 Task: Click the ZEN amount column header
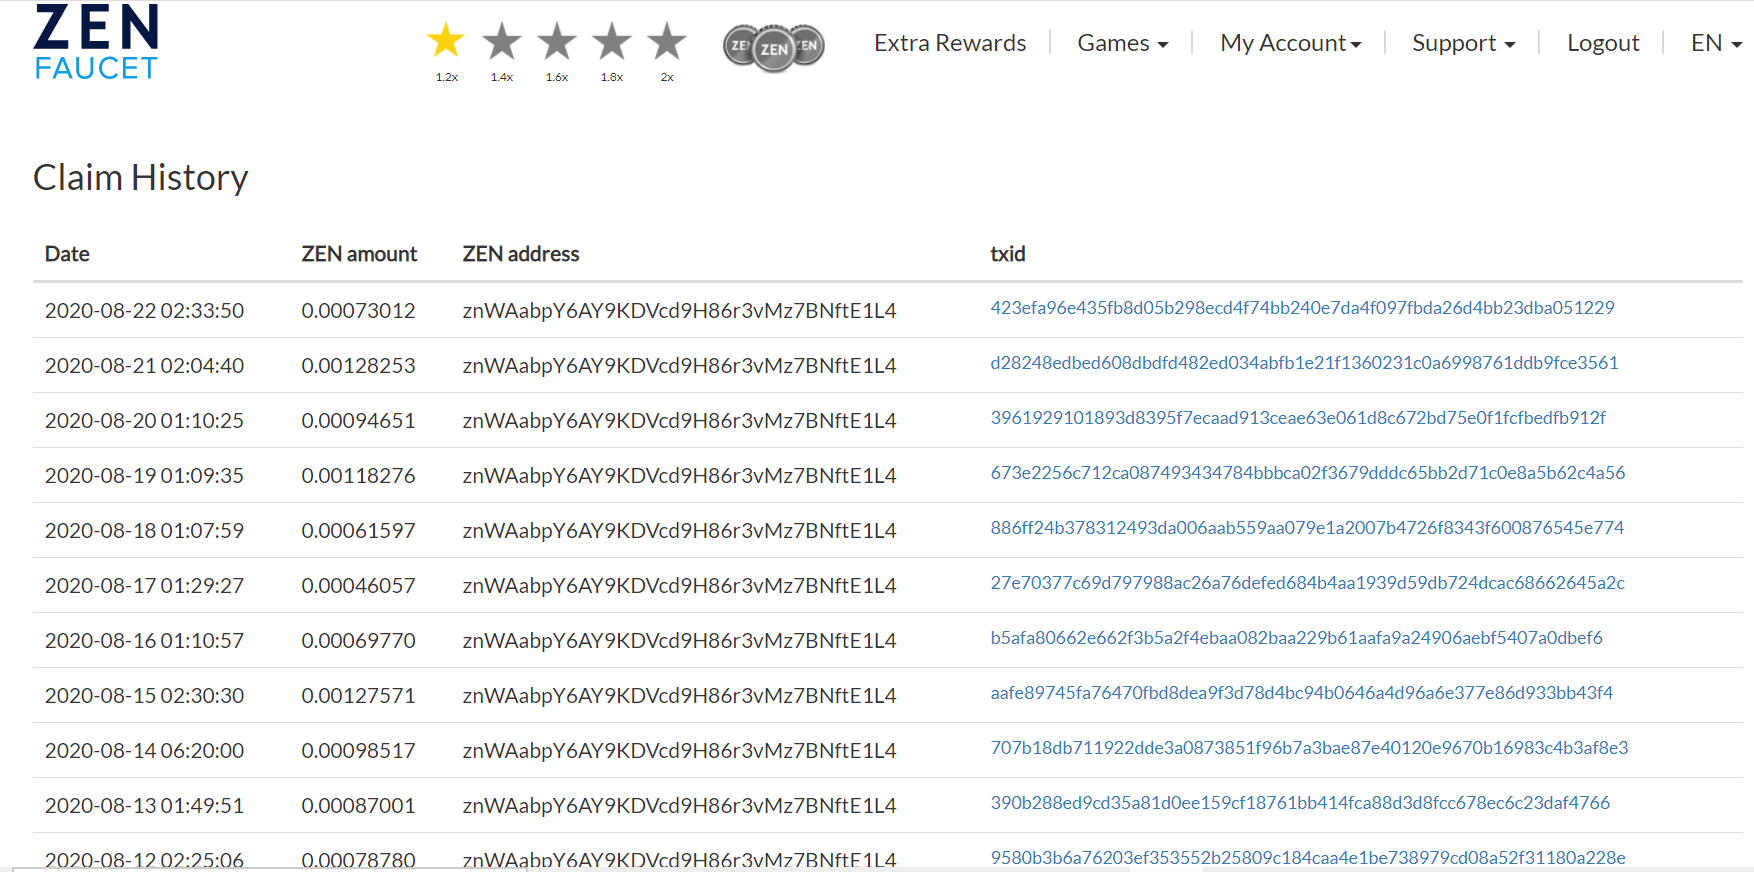pos(359,254)
